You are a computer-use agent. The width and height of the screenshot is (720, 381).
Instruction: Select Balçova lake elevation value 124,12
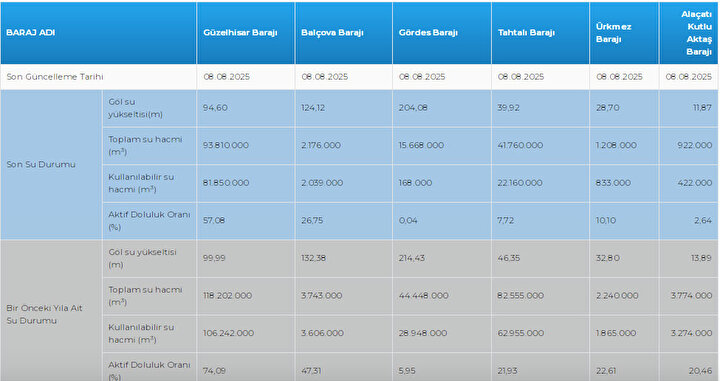pos(313,108)
